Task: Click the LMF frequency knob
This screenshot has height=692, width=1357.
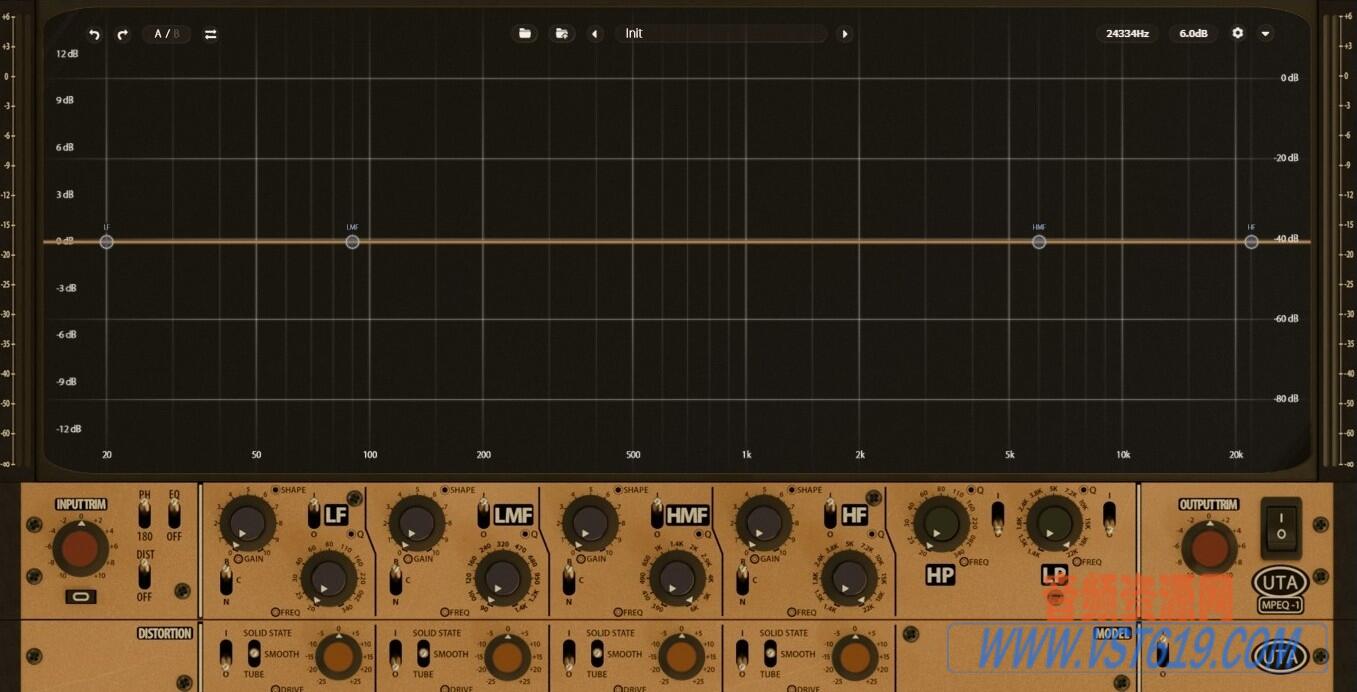Action: point(501,578)
